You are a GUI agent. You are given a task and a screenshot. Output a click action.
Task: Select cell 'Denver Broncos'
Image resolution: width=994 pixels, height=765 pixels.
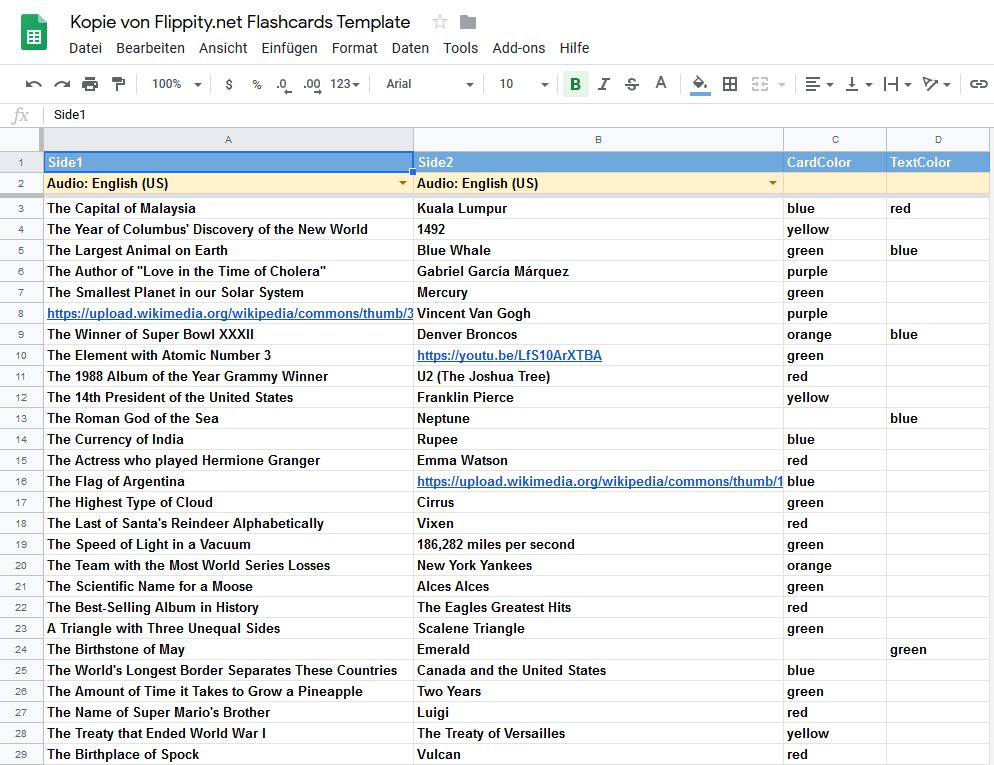(598, 334)
